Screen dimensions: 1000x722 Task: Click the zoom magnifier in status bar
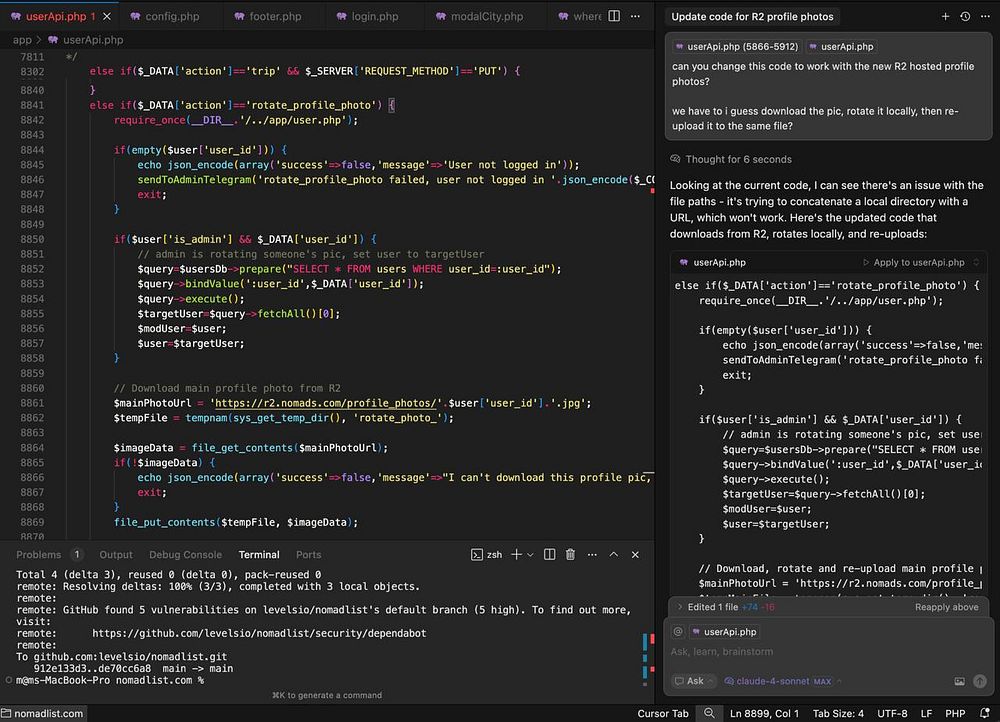click(709, 713)
